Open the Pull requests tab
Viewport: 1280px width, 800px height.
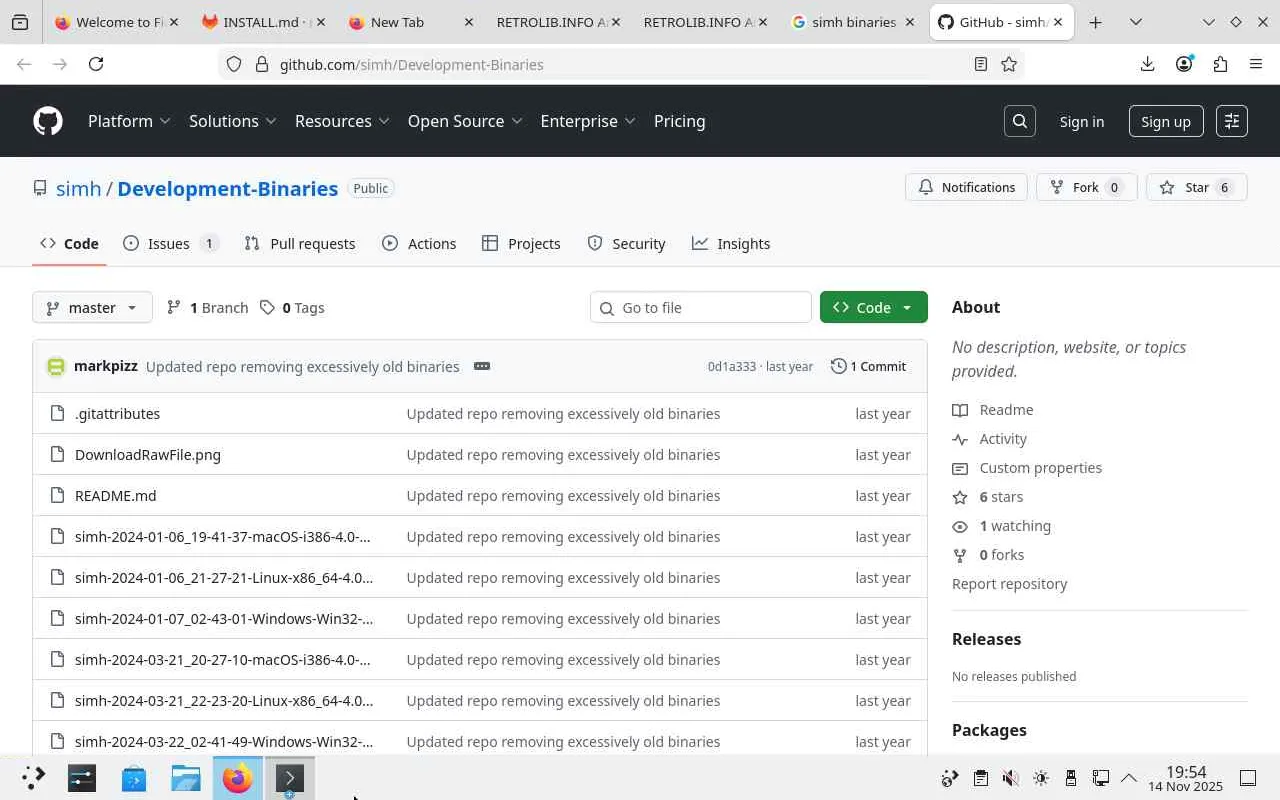pos(300,243)
